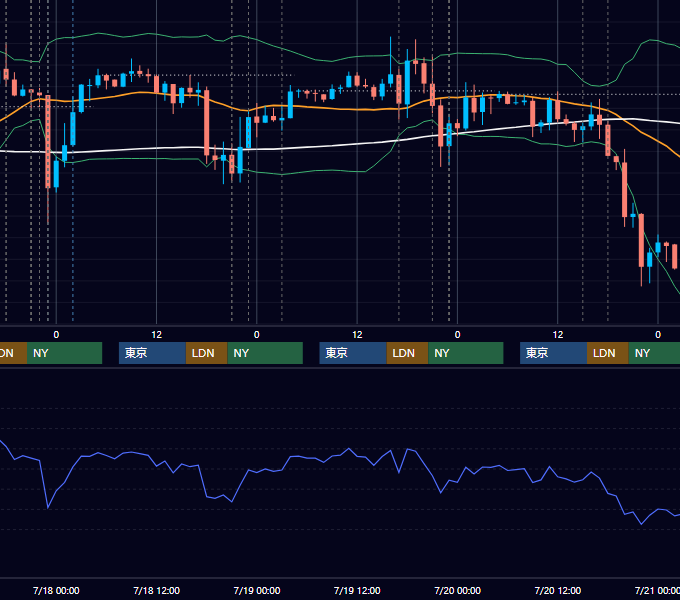Click the hour label 0 above 7/19 00:00
The height and width of the screenshot is (600, 680).
tap(257, 335)
